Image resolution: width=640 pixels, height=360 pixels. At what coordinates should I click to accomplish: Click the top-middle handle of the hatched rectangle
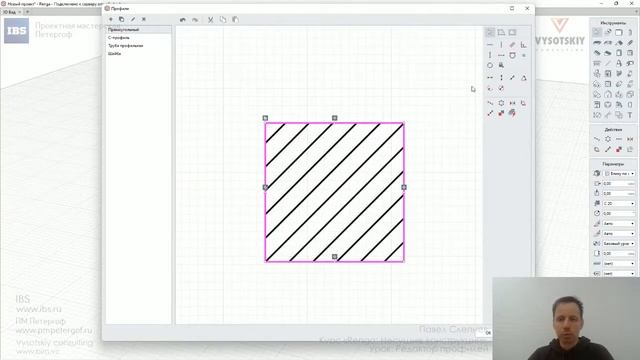point(335,118)
